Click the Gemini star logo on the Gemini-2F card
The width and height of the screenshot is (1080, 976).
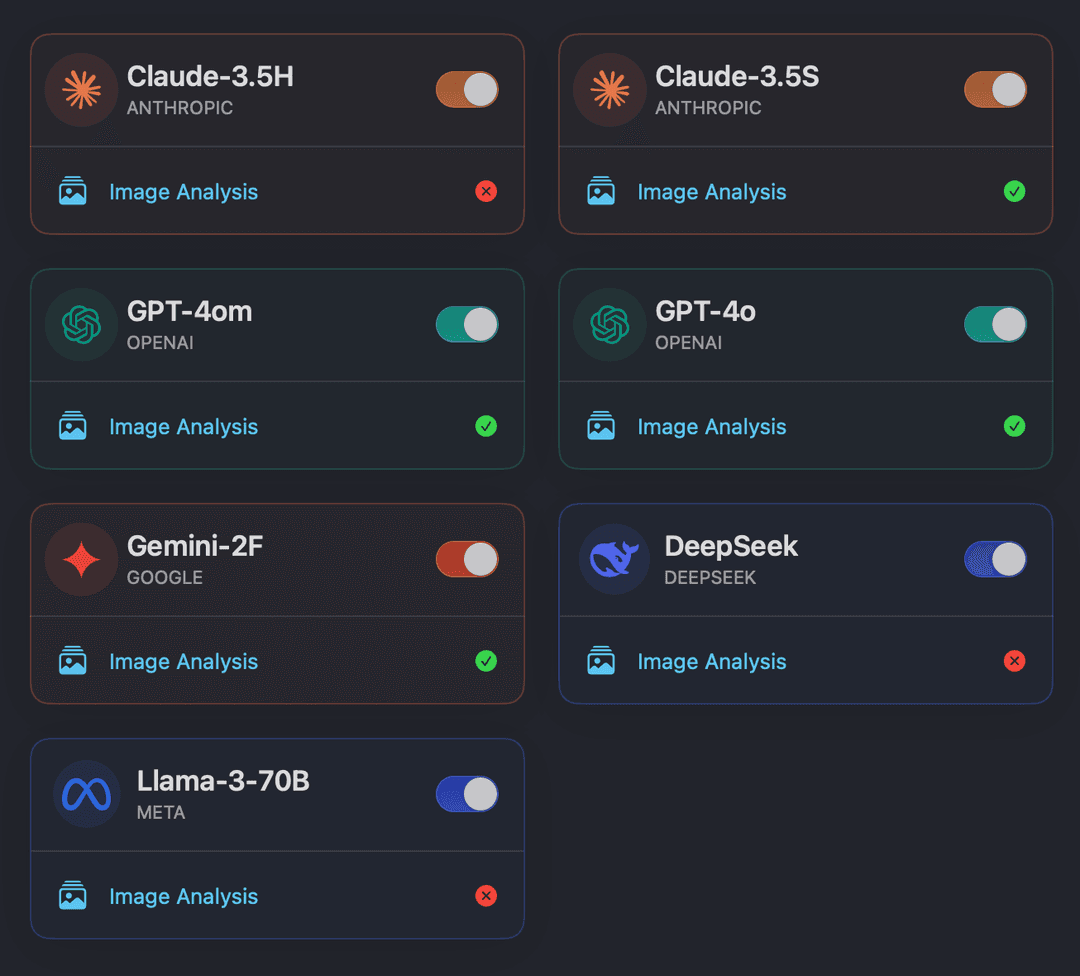[81, 559]
